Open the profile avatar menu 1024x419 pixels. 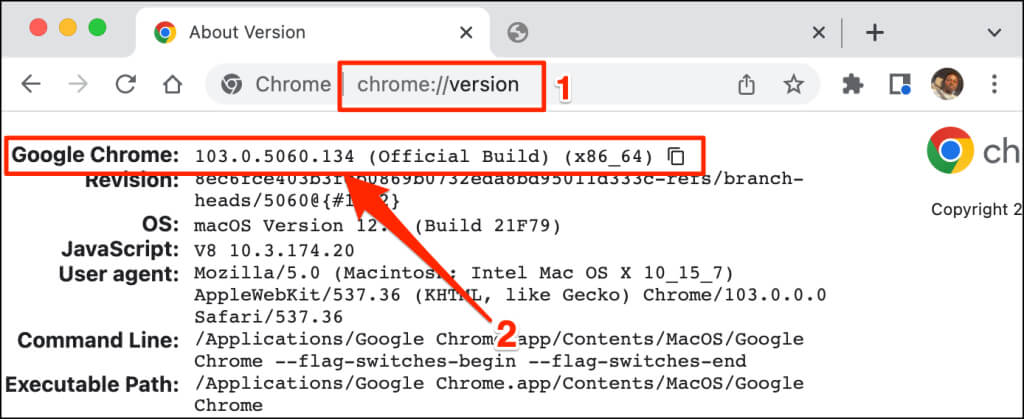(x=944, y=85)
